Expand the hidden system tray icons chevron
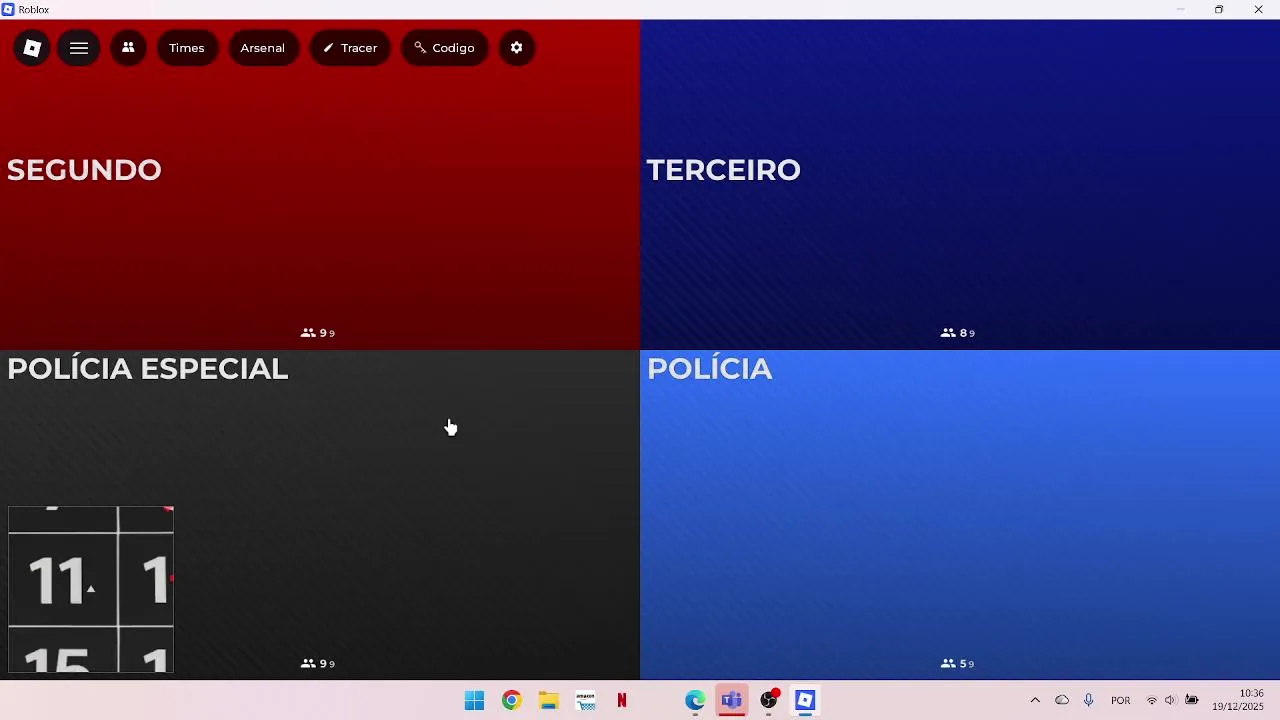This screenshot has width=1280, height=720. pyautogui.click(x=1035, y=701)
